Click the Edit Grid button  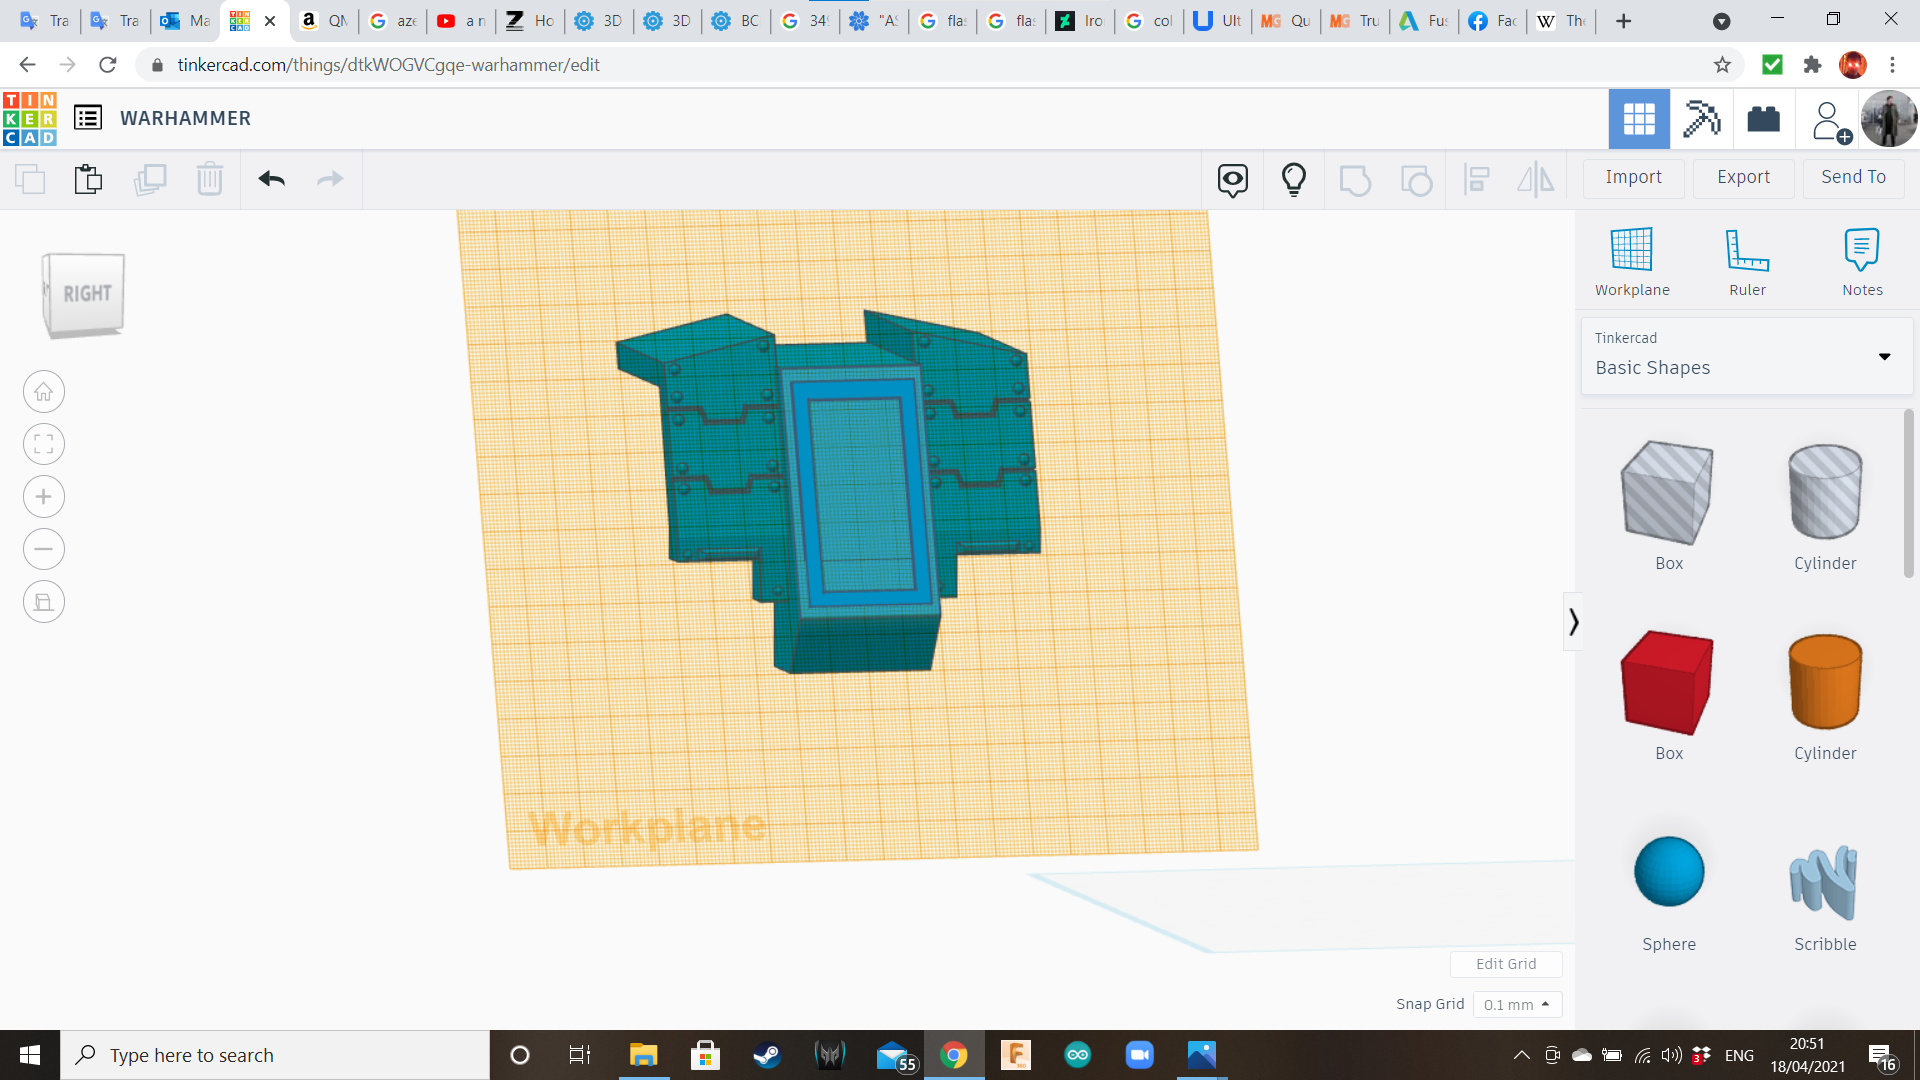1506,964
